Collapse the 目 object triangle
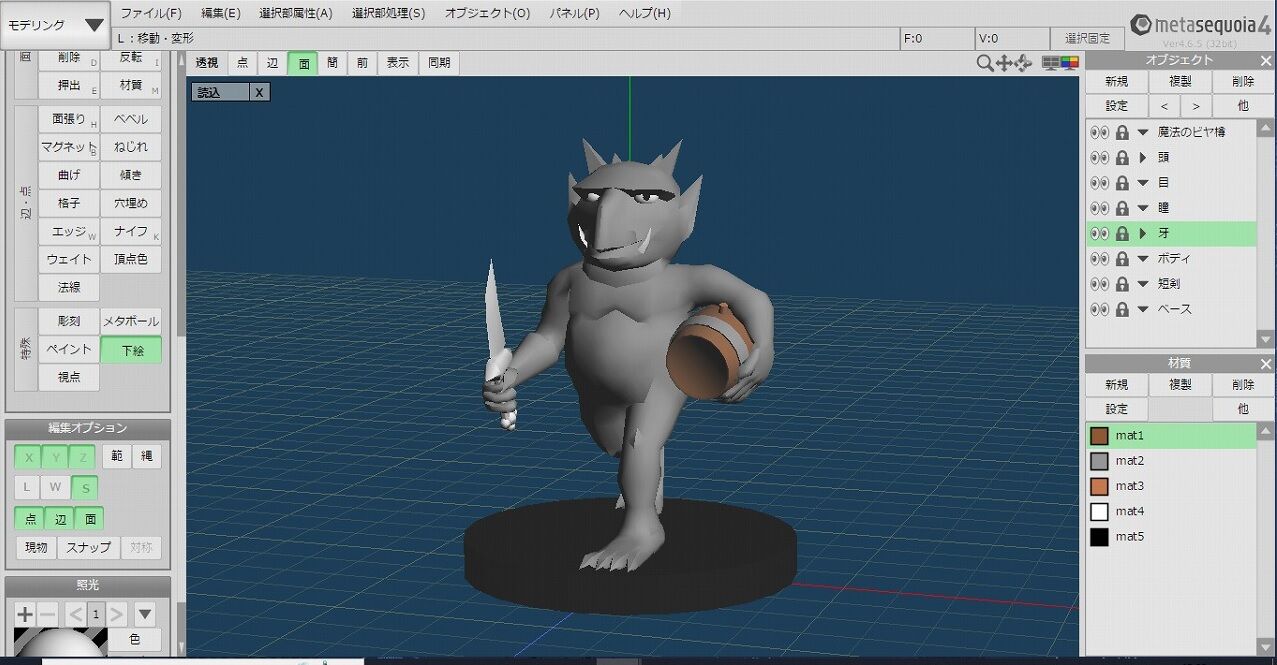1277x665 pixels. click(1143, 183)
